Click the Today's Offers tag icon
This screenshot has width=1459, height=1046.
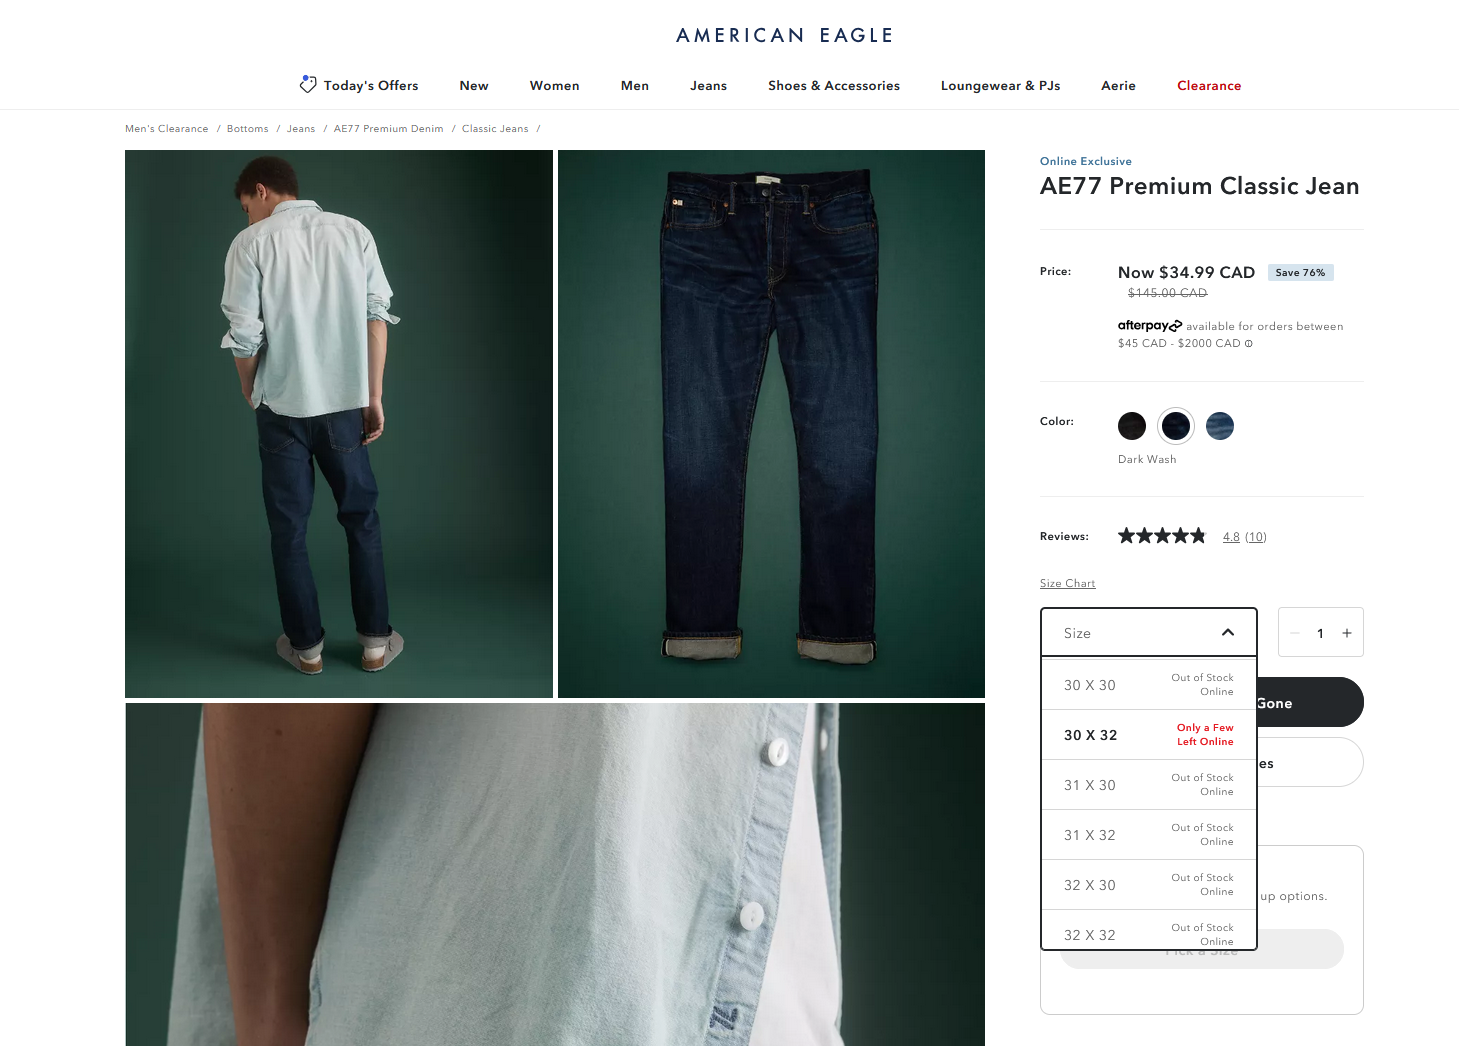(x=308, y=85)
